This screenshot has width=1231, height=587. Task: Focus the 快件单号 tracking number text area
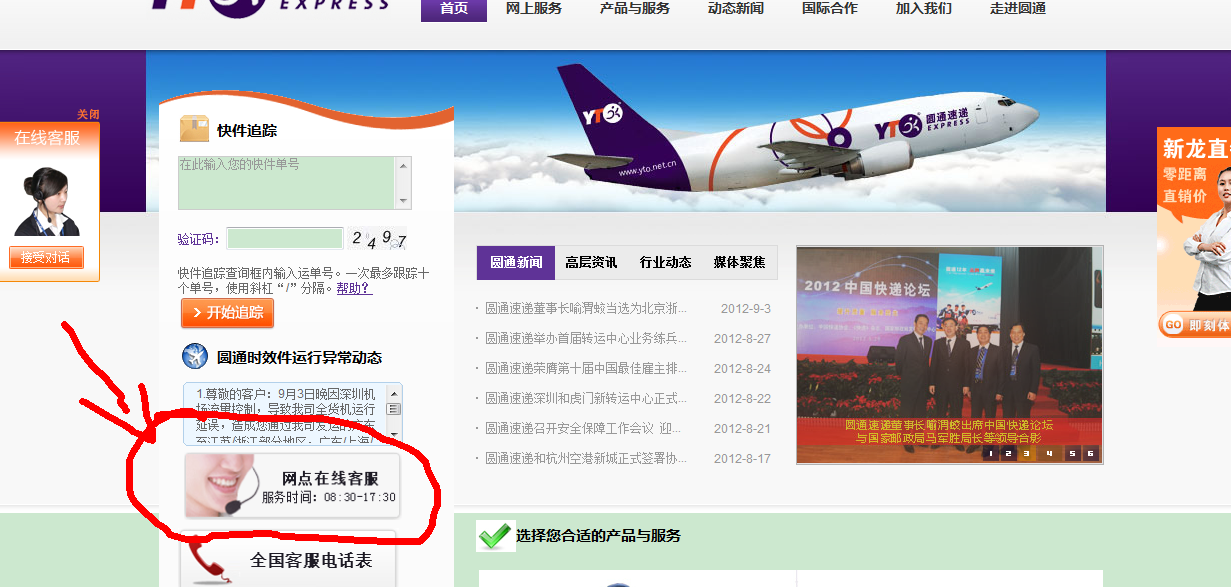(x=287, y=182)
